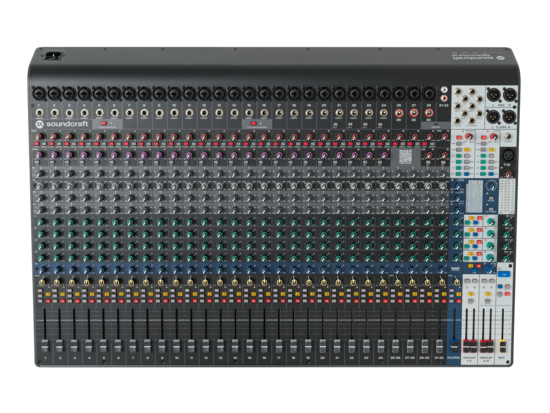Click the channel 1 fader
550x413 pixels.
pyautogui.click(x=44, y=346)
